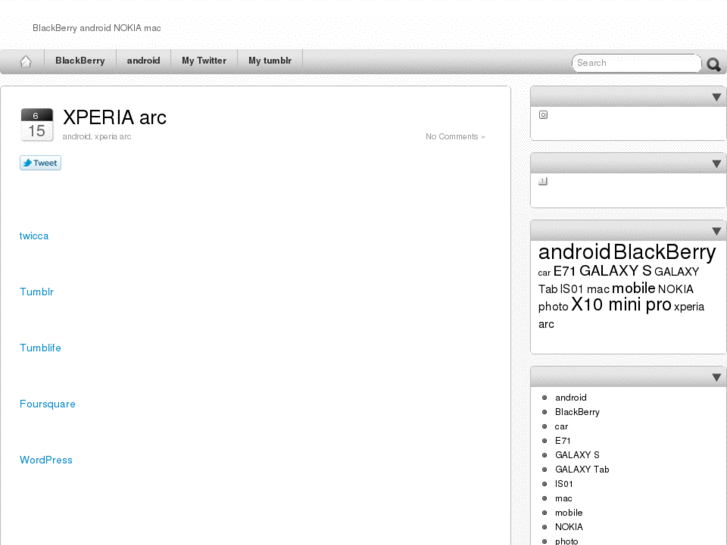Select GALAXY S in the tag cloud
727x545 pixels.
tap(615, 270)
